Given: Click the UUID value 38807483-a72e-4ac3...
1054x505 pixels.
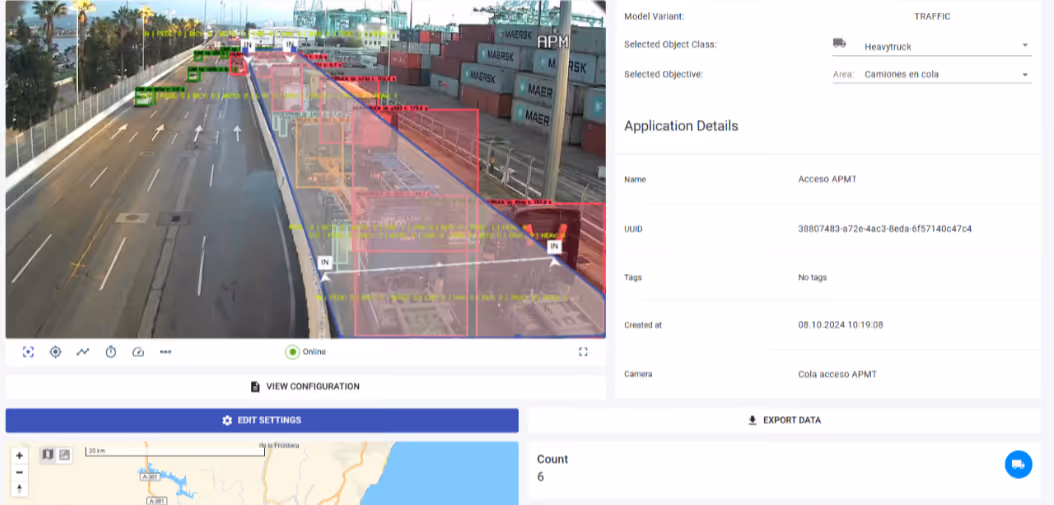Looking at the screenshot, I should [x=885, y=229].
